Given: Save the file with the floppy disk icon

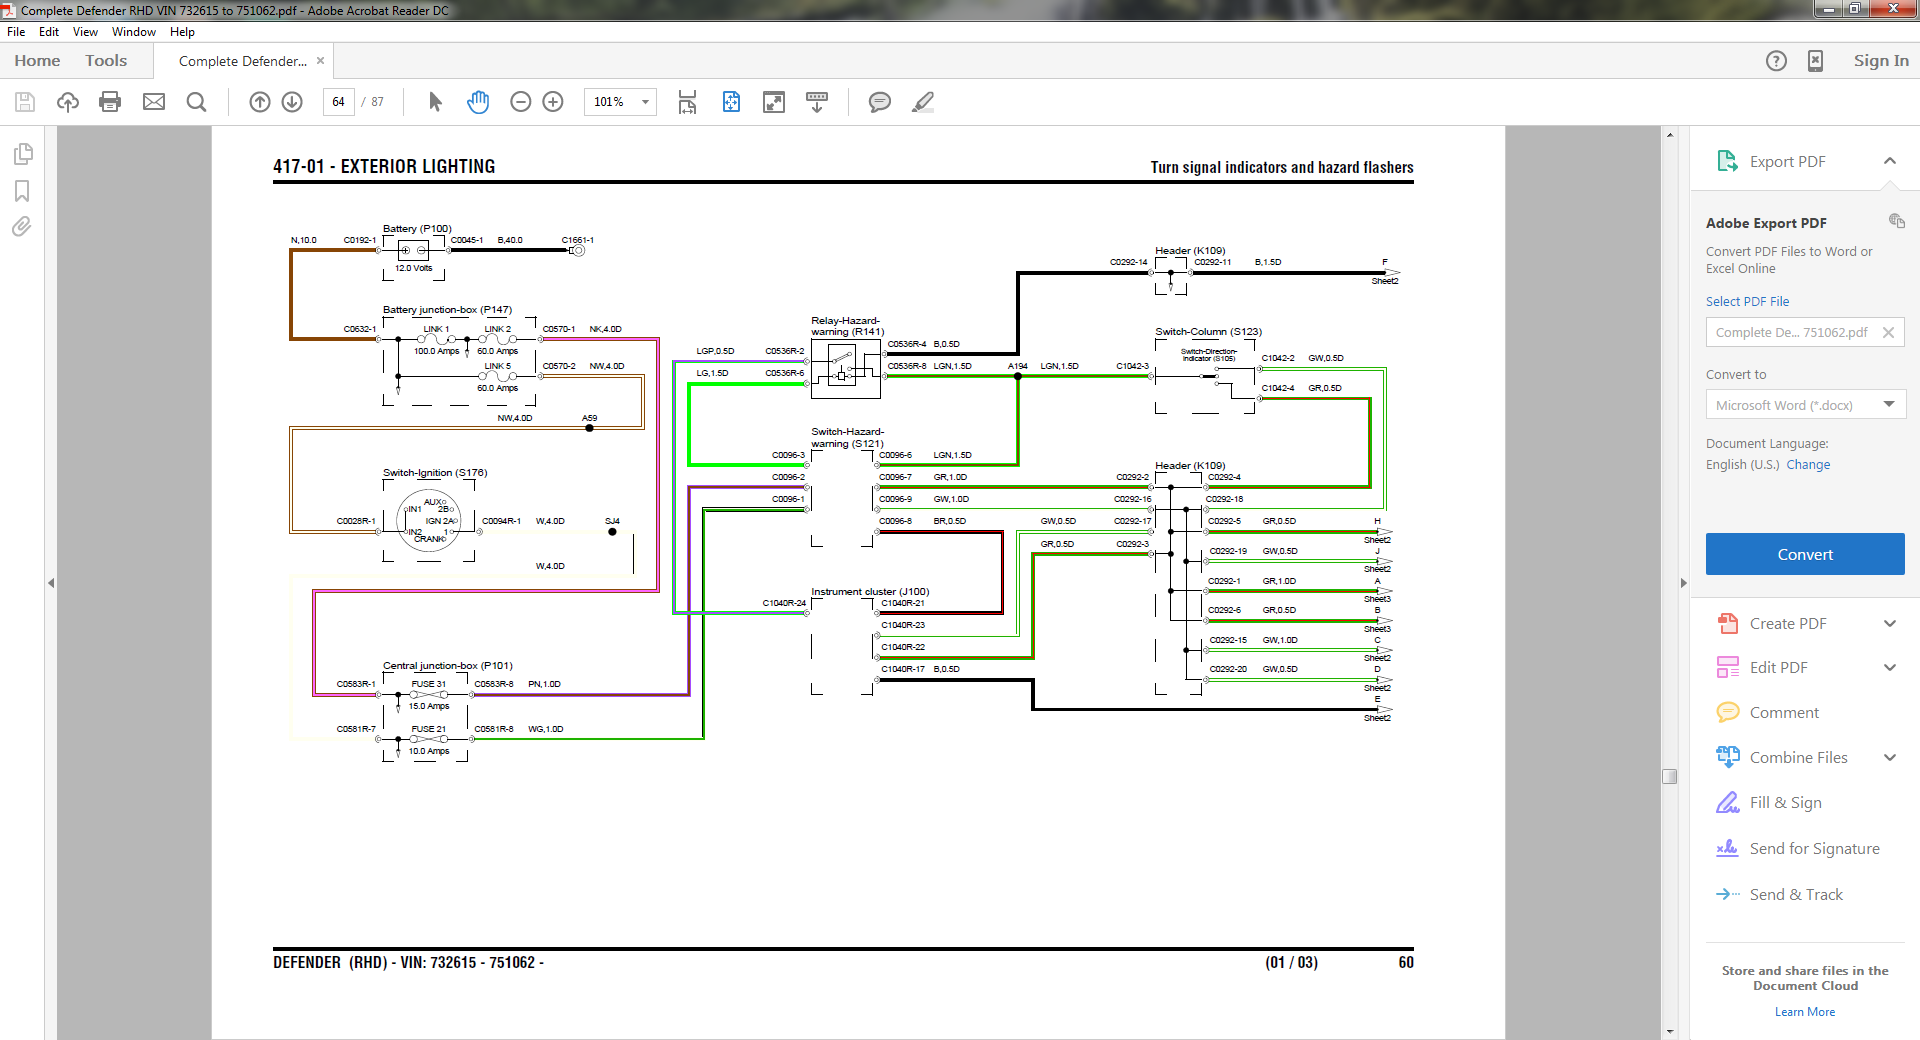Looking at the screenshot, I should (x=25, y=102).
